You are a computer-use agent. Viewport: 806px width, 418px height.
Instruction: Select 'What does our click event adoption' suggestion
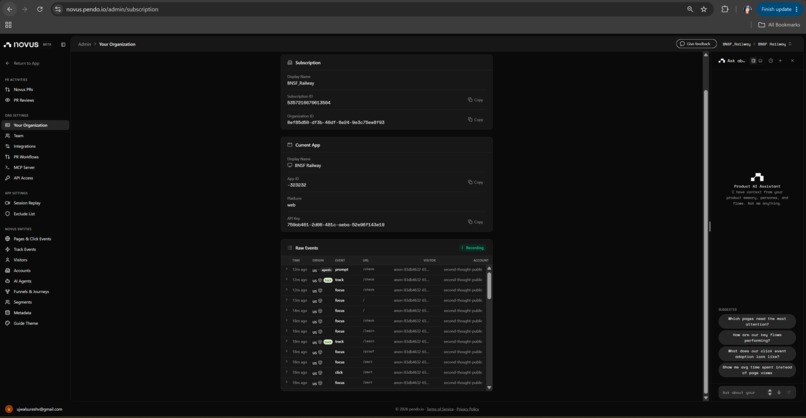coord(757,354)
